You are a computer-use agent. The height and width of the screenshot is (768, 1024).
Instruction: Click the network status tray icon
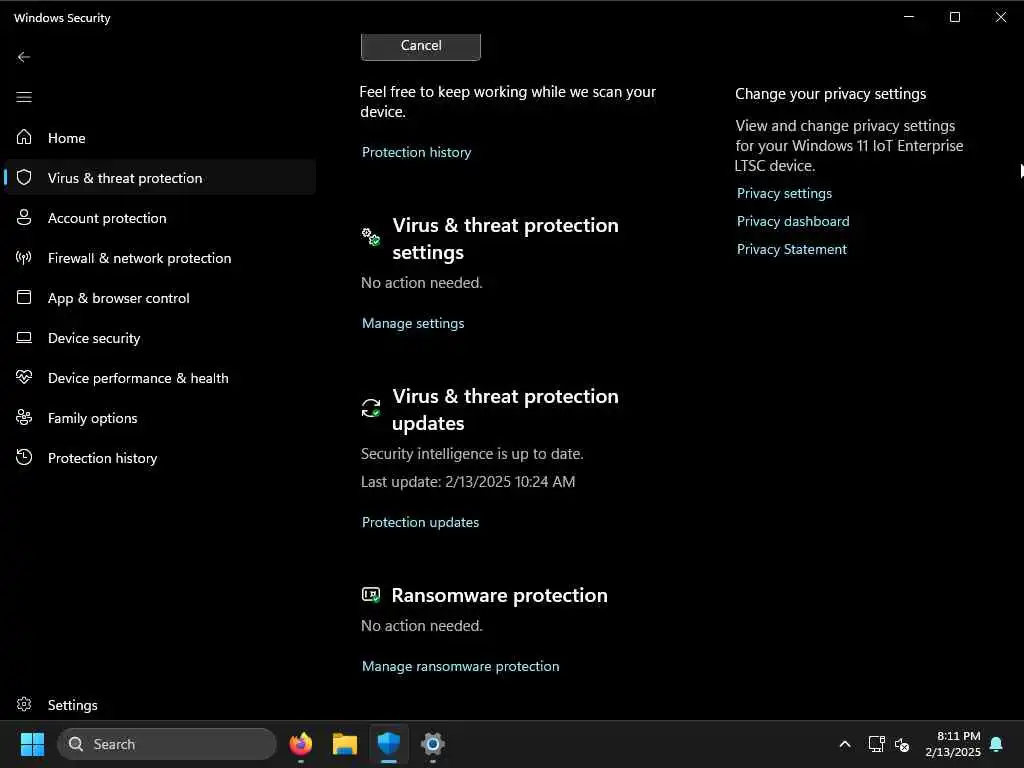876,744
